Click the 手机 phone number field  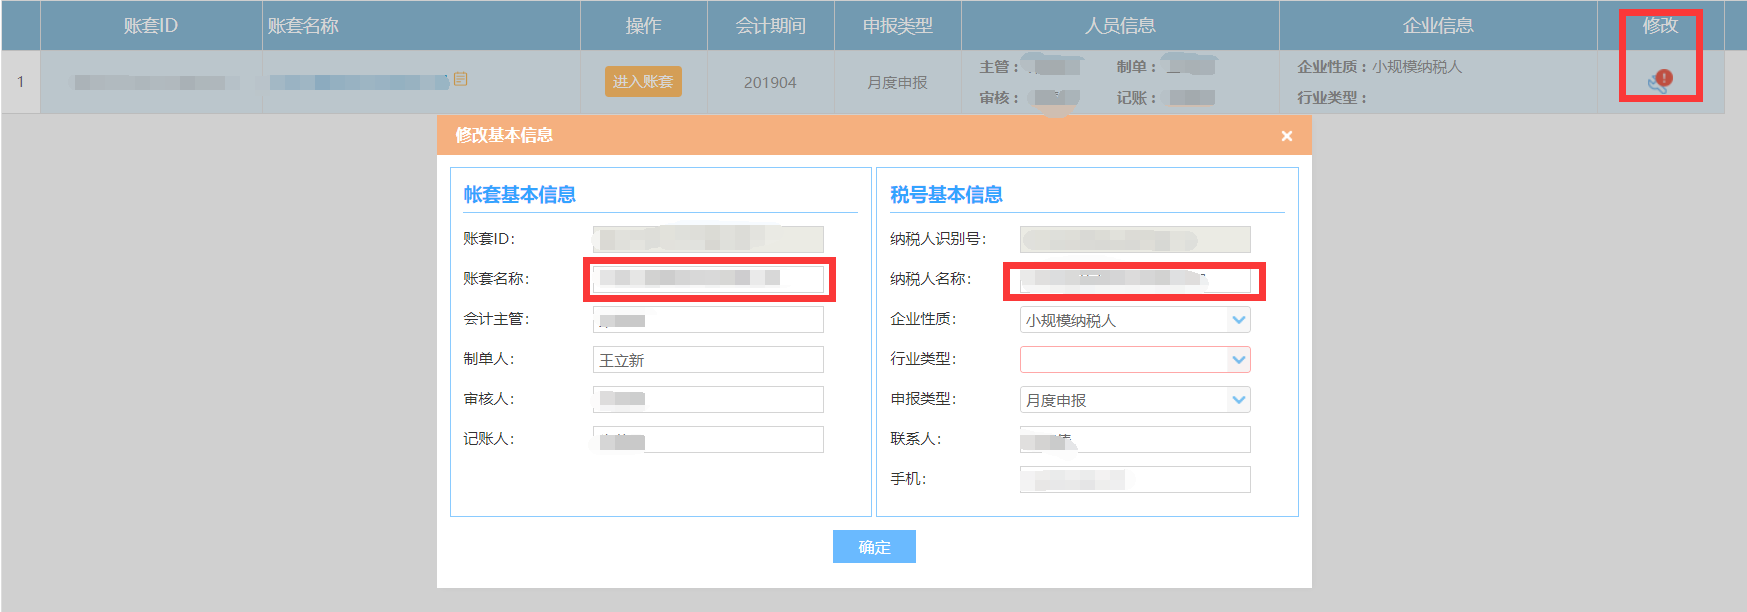[x=1134, y=480]
